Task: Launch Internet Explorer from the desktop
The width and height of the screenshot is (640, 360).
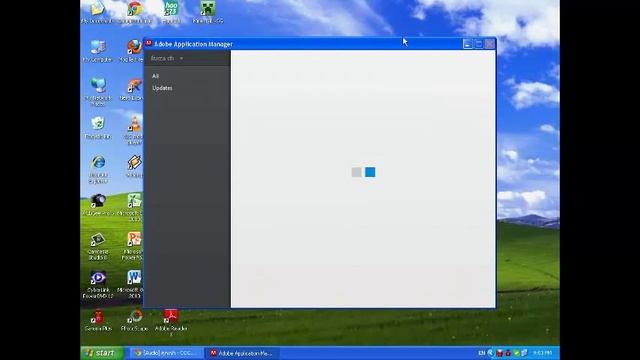Action: pyautogui.click(x=98, y=169)
